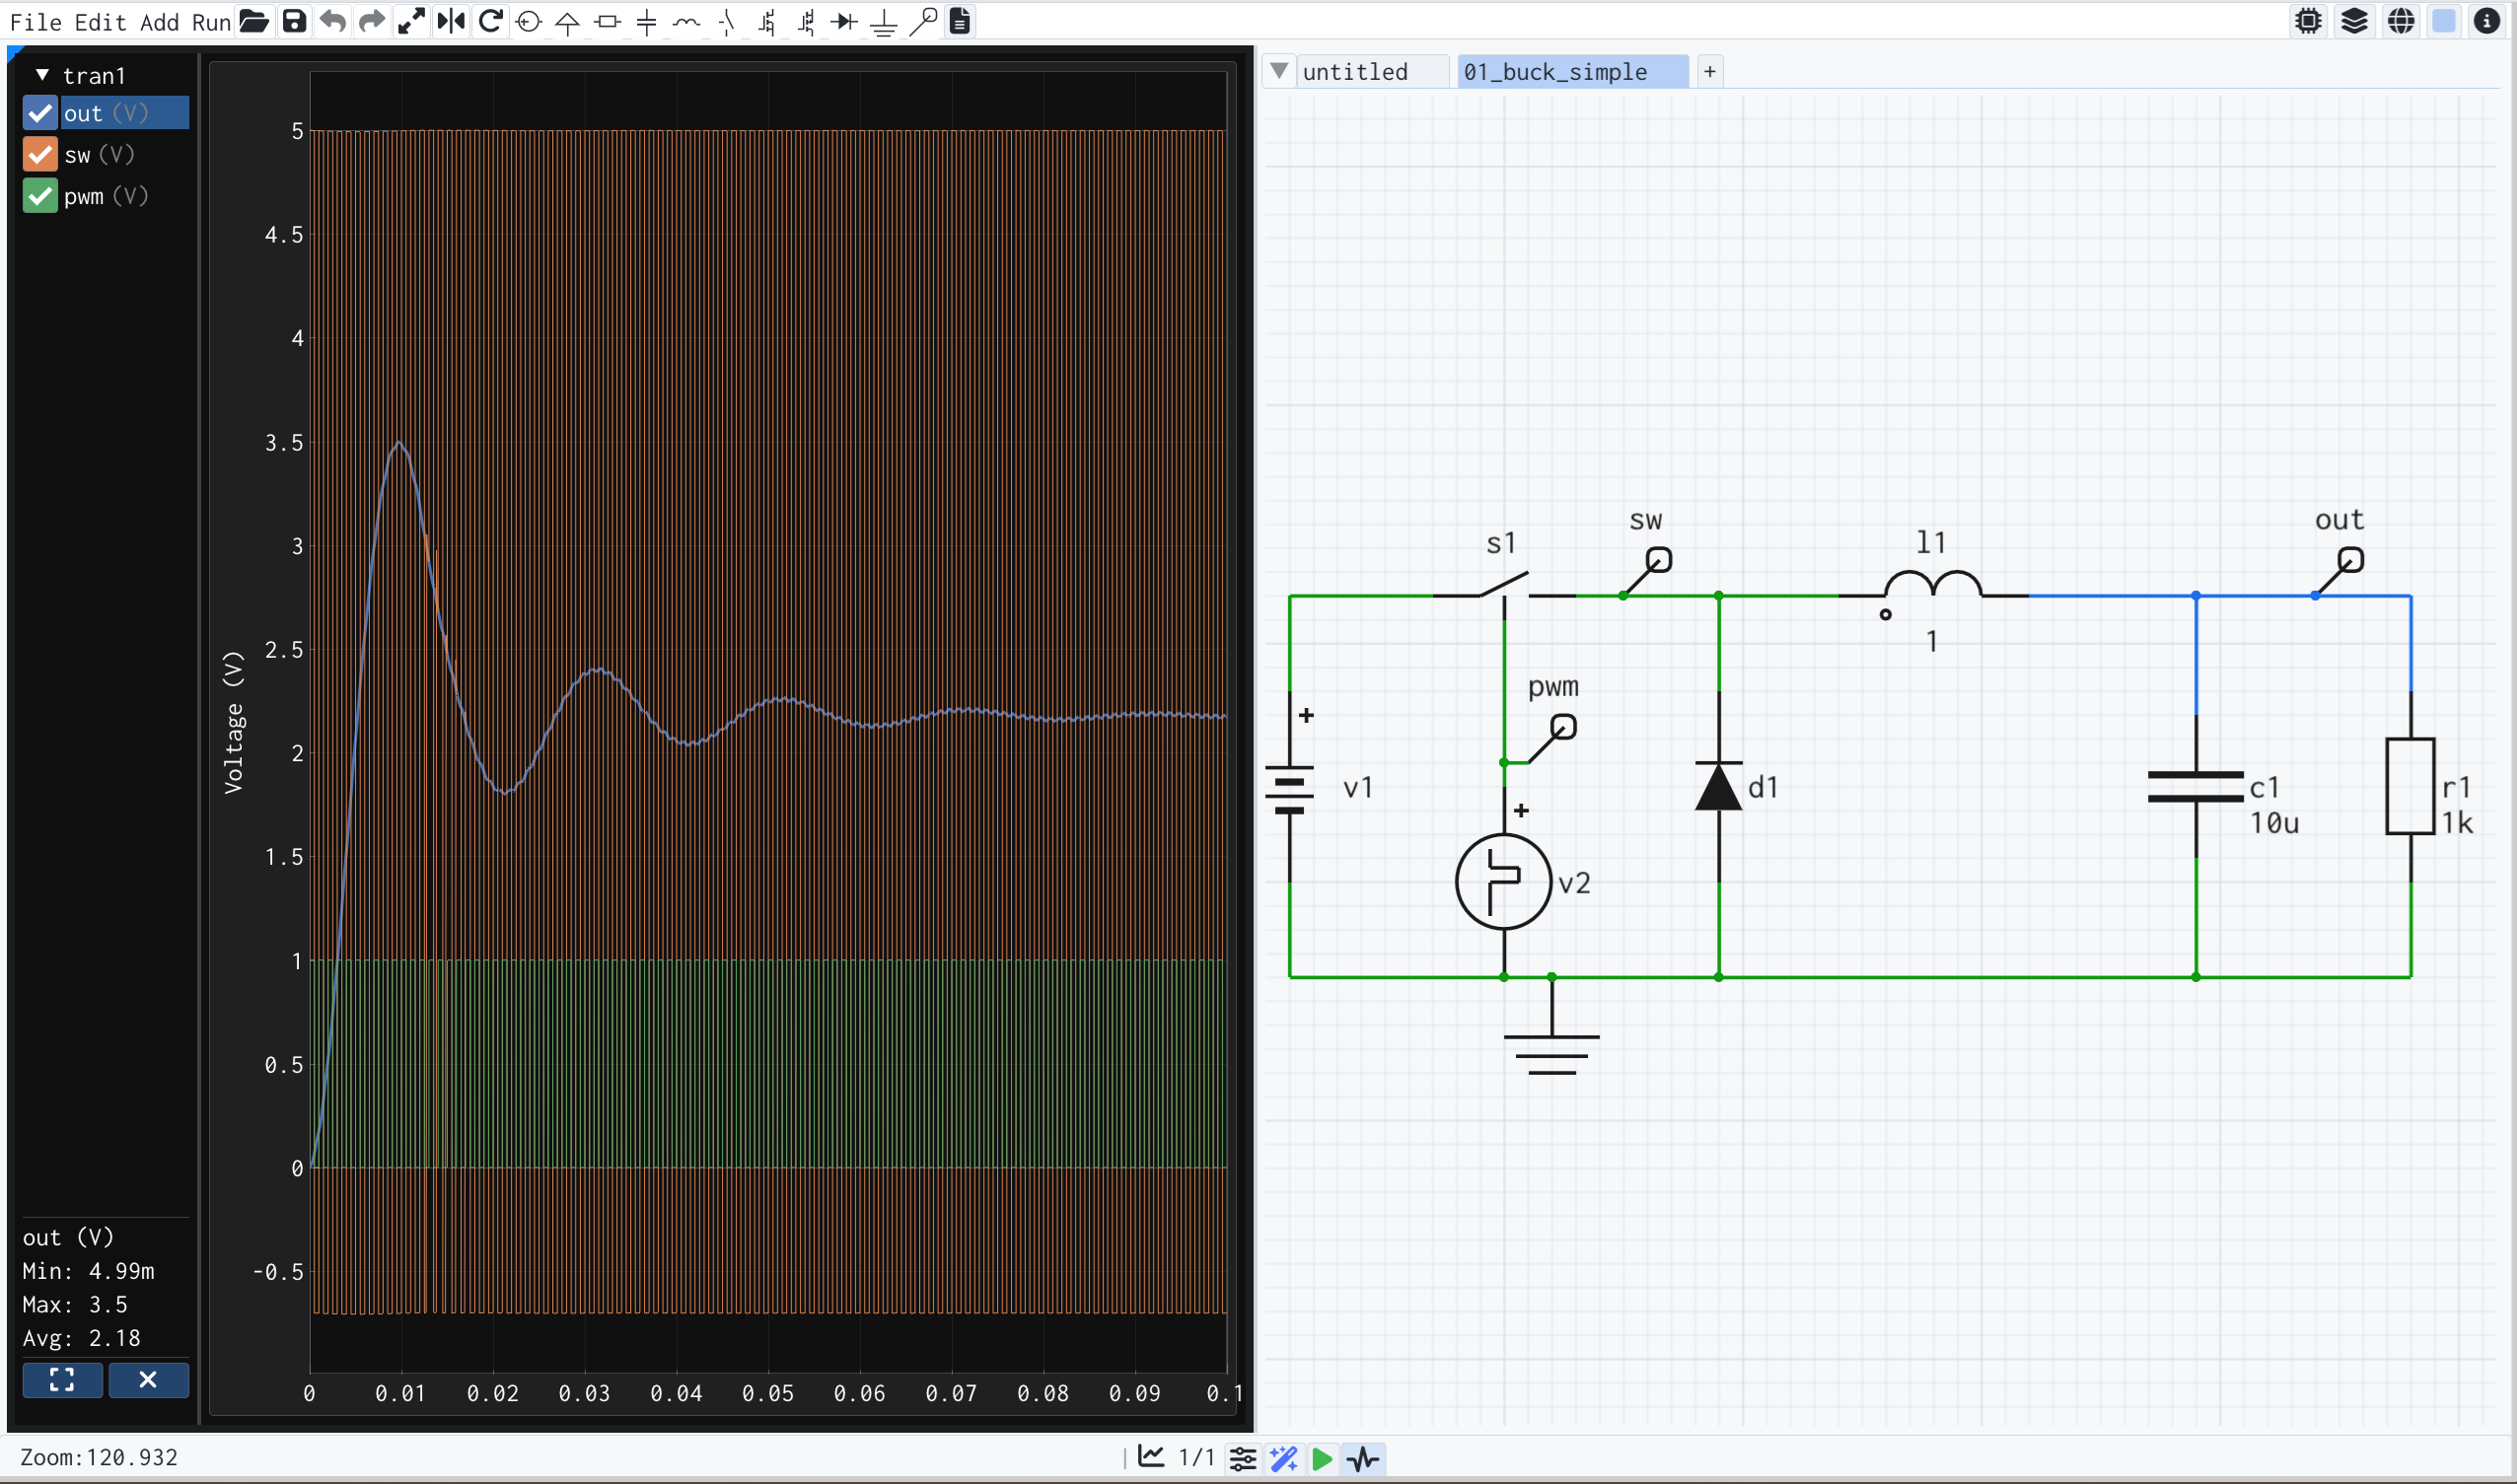Screen dimensions: 2517x1484
Task: Select the rotate tool in the toolbar
Action: [491, 21]
